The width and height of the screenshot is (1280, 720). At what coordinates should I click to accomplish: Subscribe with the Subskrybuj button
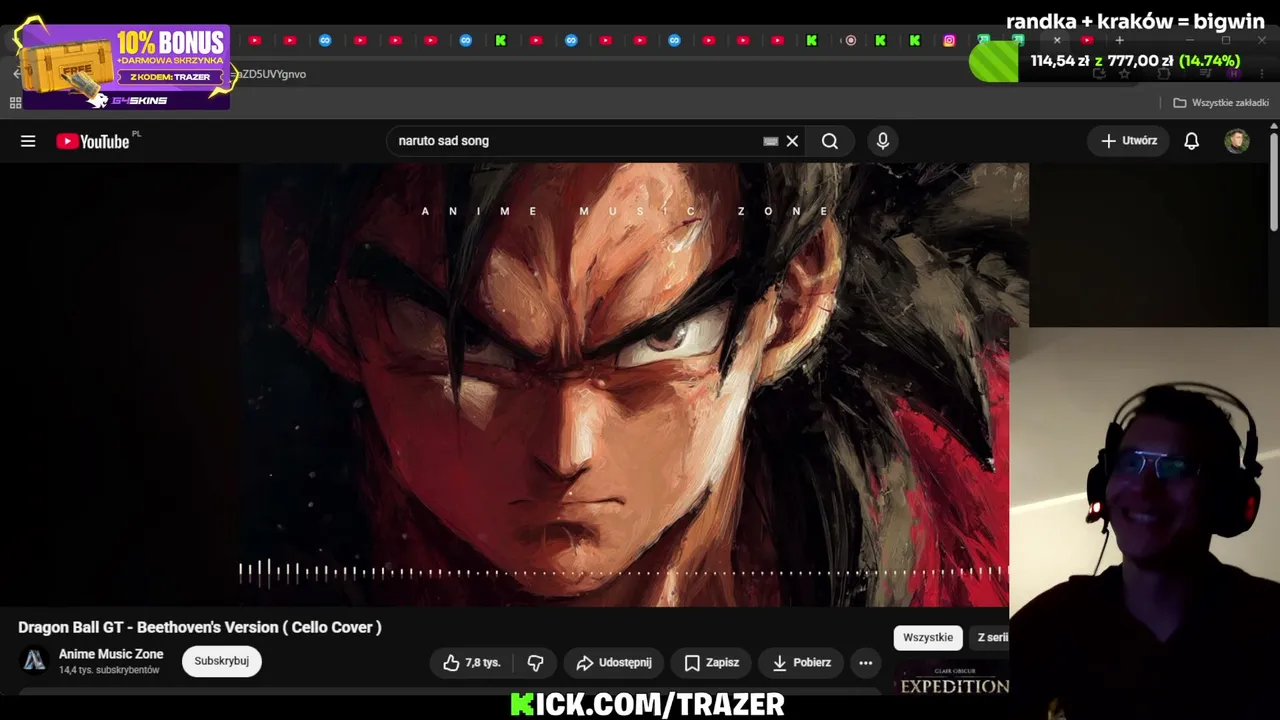click(222, 661)
